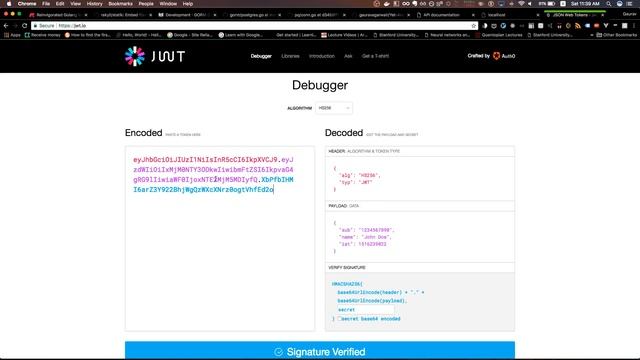Screen dimensions: 640x360
Task: Click the Signature Verified banner
Action: coord(320,351)
